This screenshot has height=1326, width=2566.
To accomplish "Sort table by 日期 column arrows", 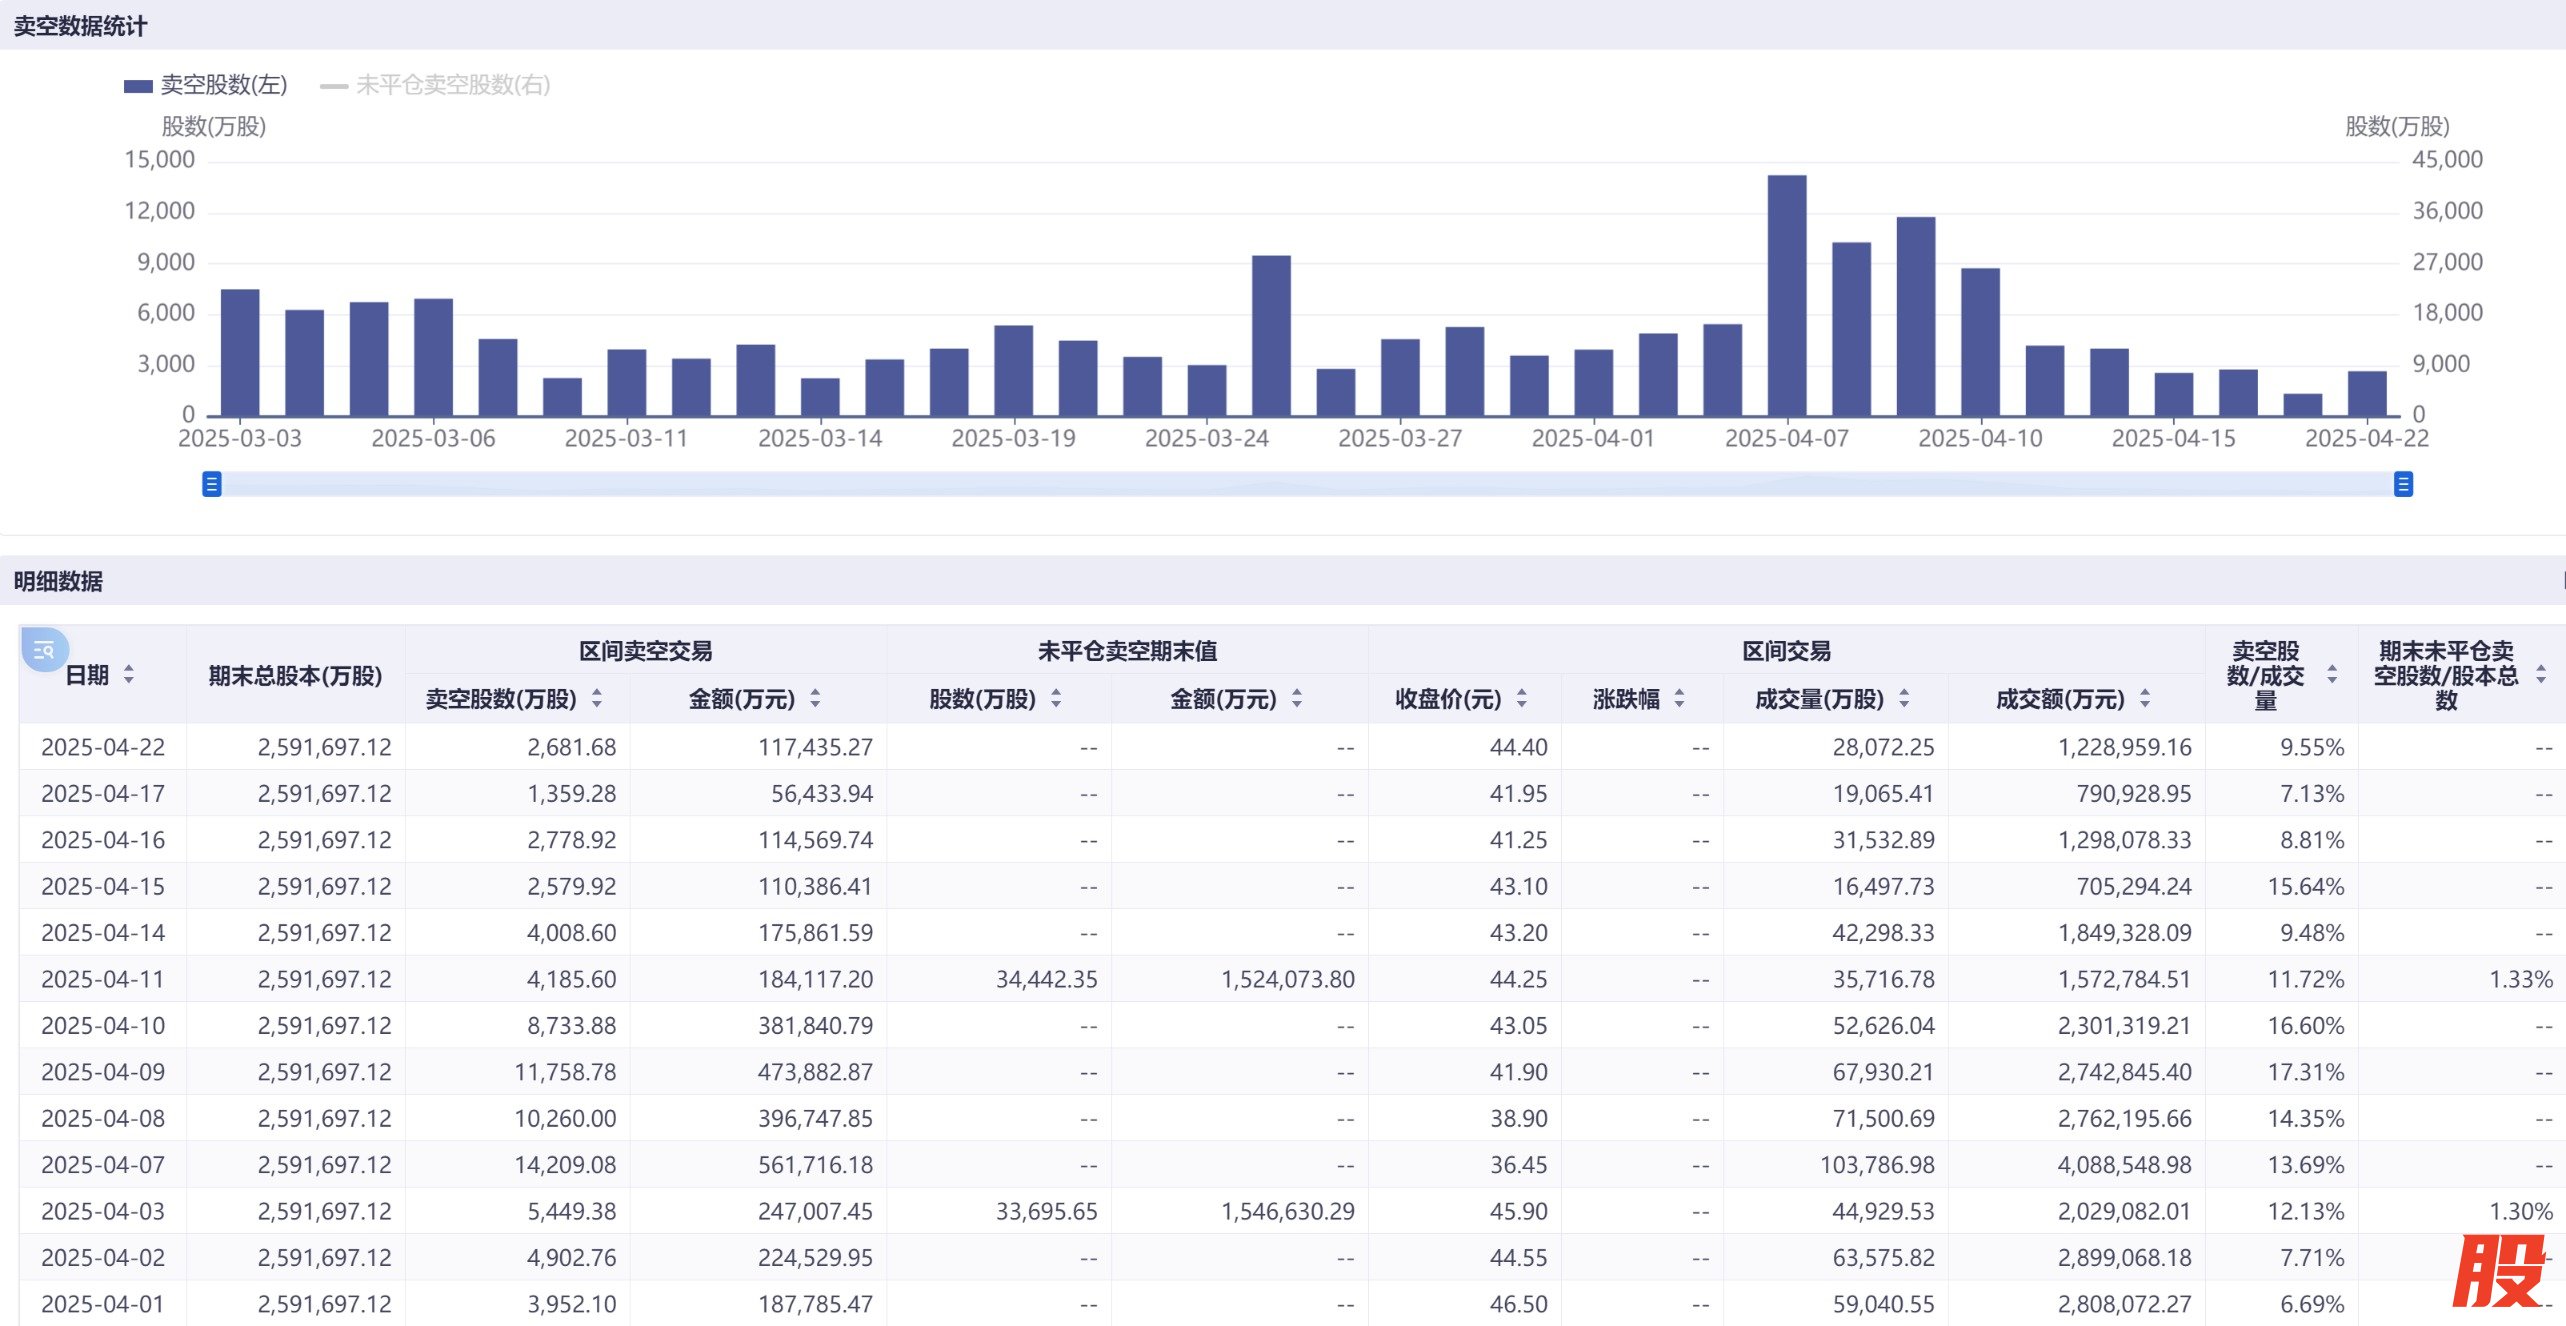I will click(x=129, y=675).
